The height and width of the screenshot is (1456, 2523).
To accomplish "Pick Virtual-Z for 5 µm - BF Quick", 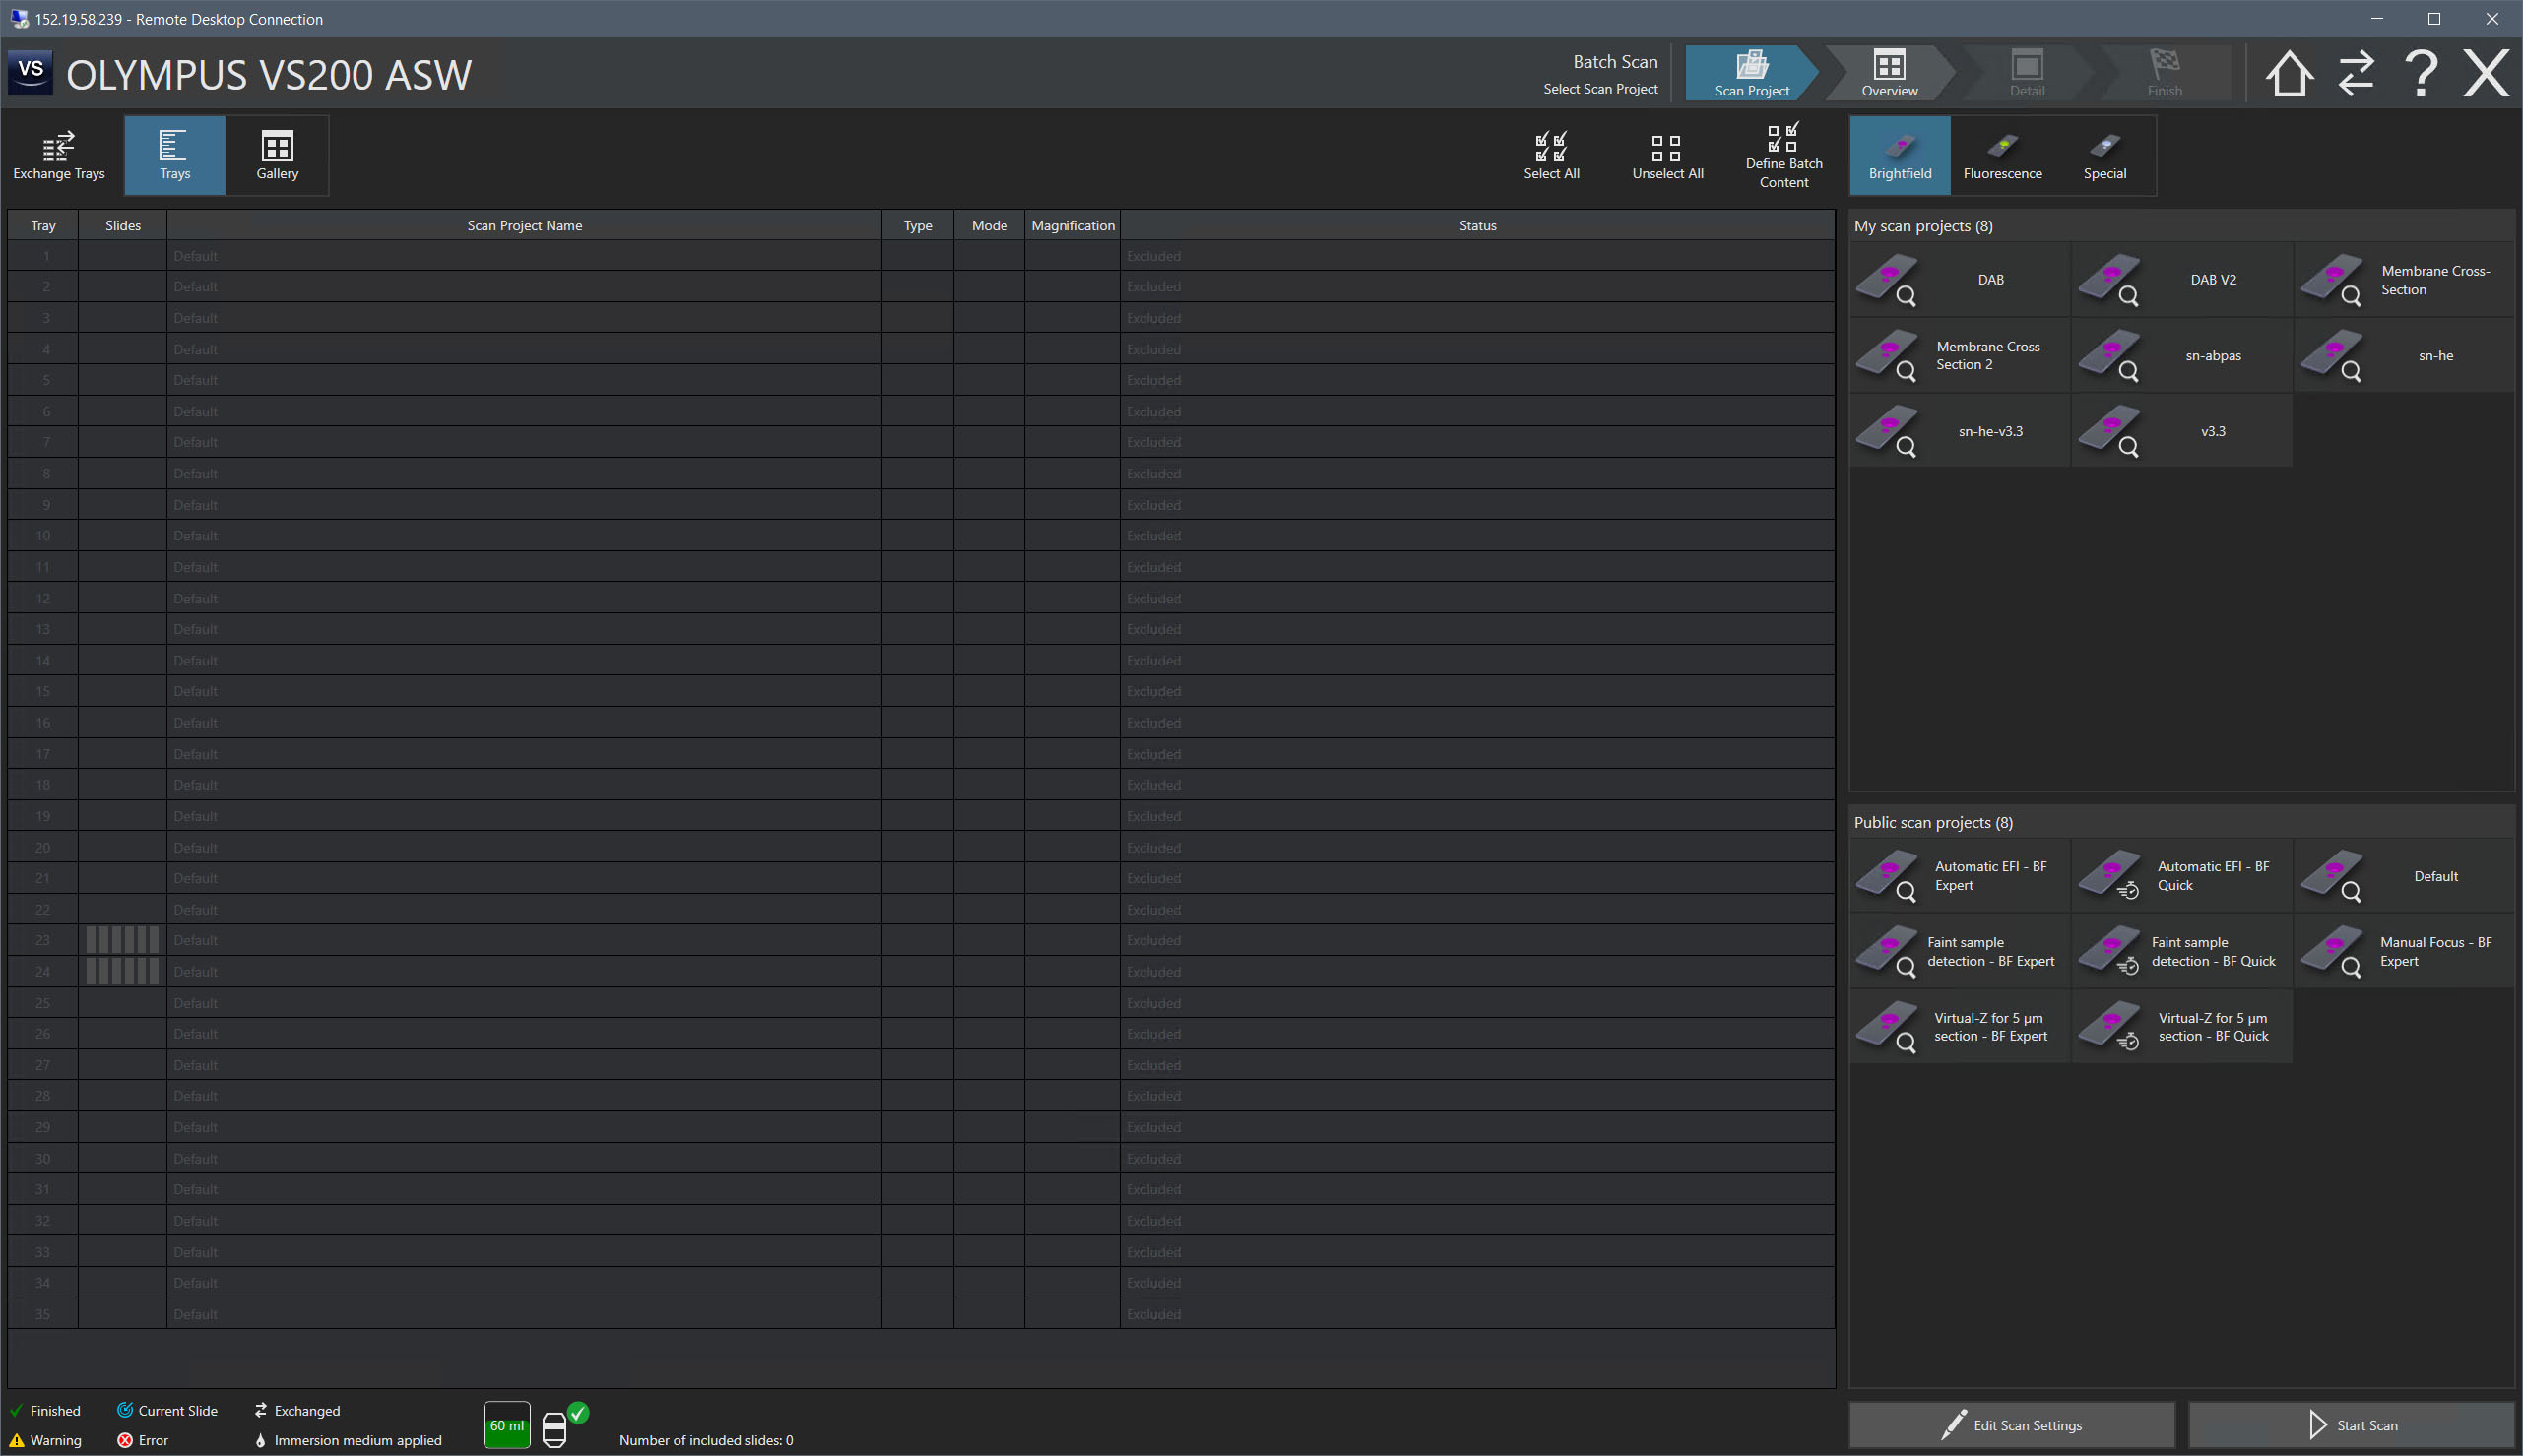I will [2182, 1028].
